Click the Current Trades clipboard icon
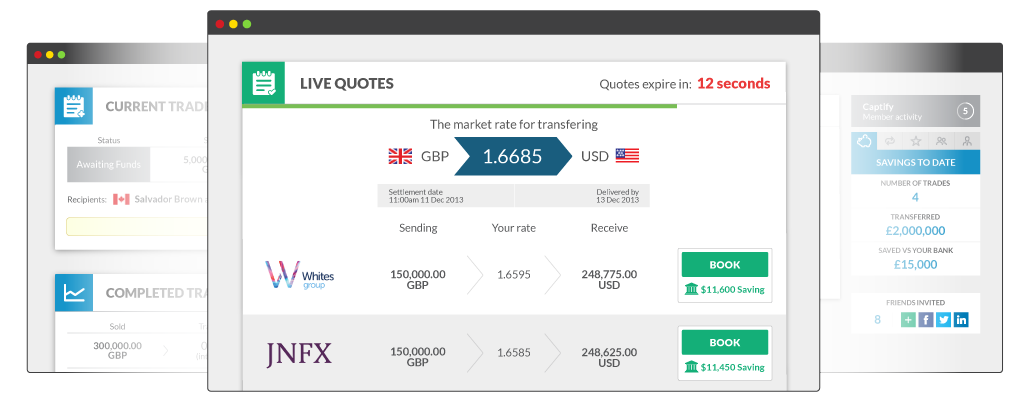This screenshot has height=400, width=1030. [x=74, y=106]
